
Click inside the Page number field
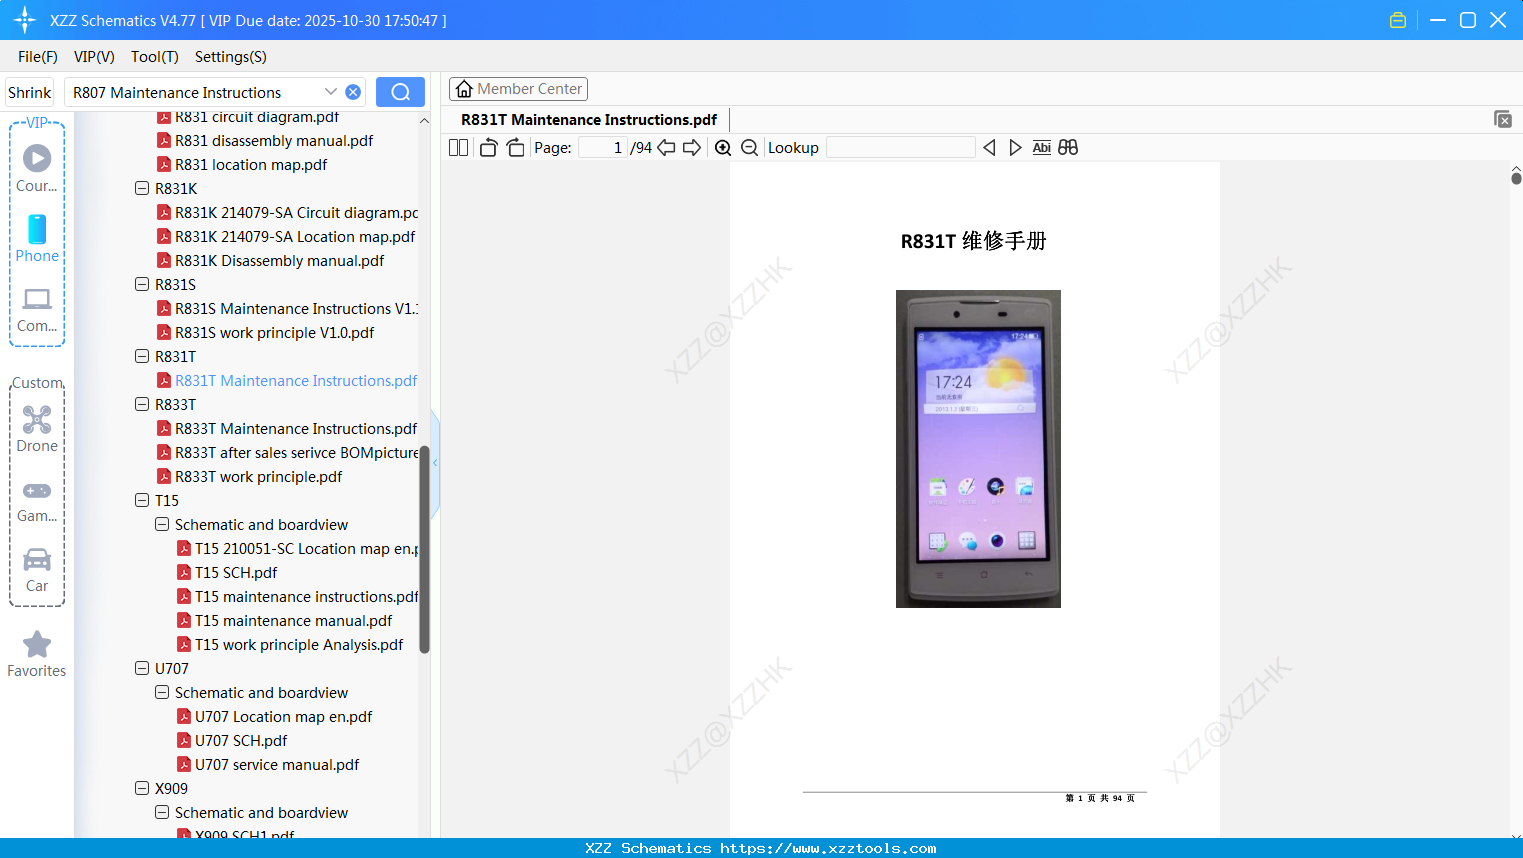click(x=603, y=147)
